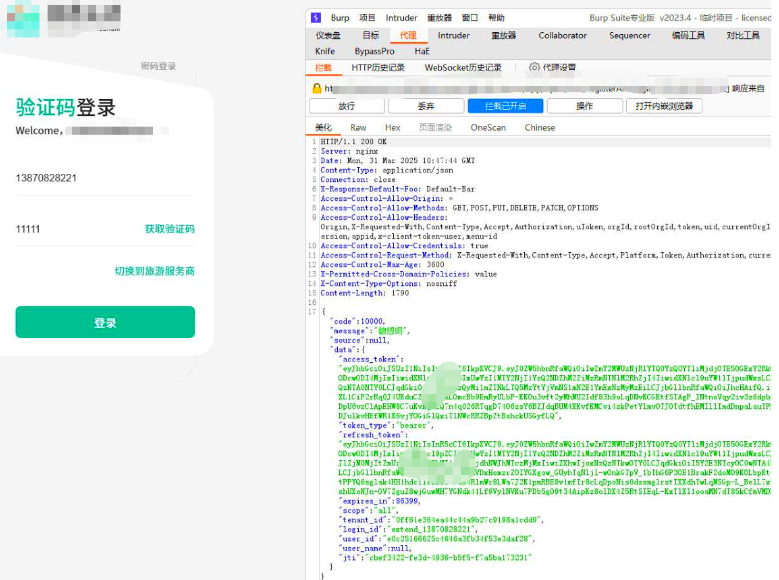This screenshot has height=580, width=779.
Task: Open the Intruder menu in menu bar
Action: click(401, 18)
